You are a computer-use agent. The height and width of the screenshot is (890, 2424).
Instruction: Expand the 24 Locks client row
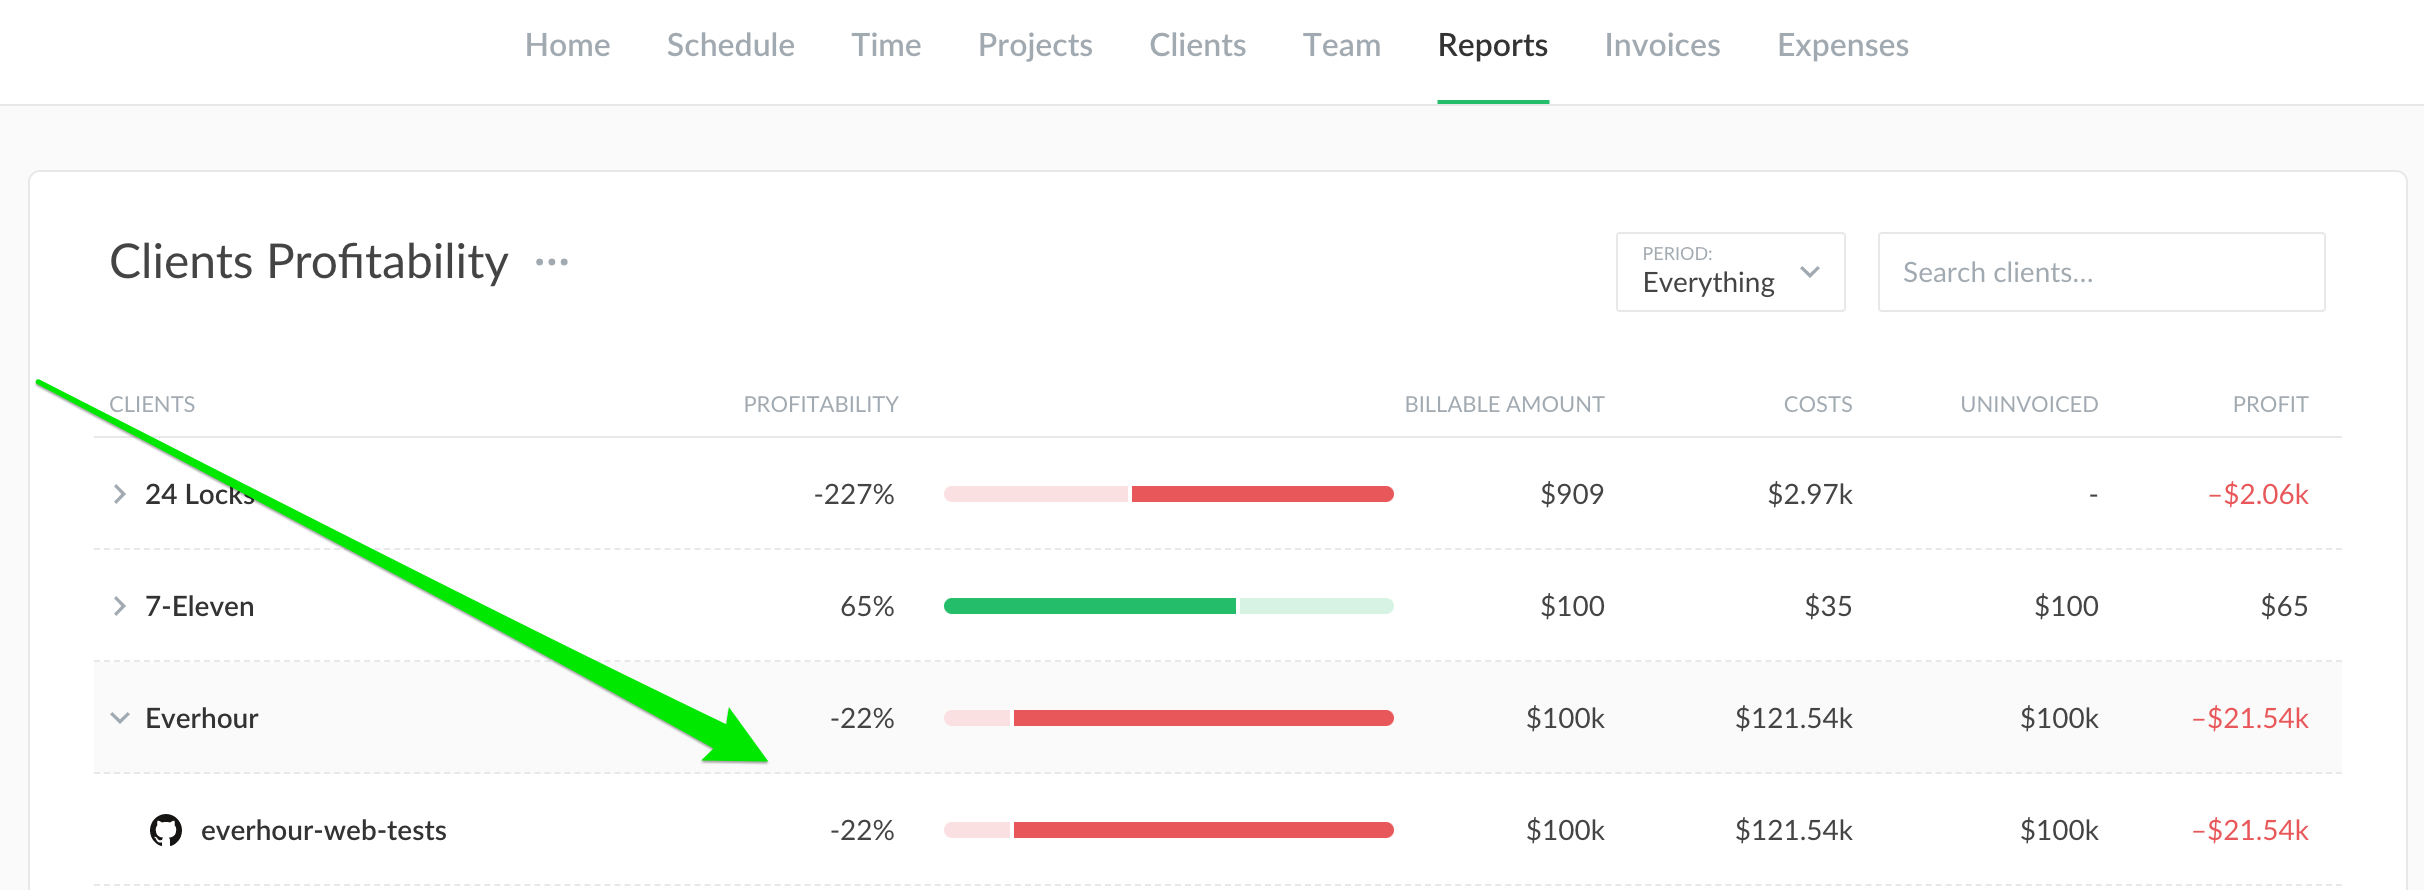pyautogui.click(x=119, y=494)
